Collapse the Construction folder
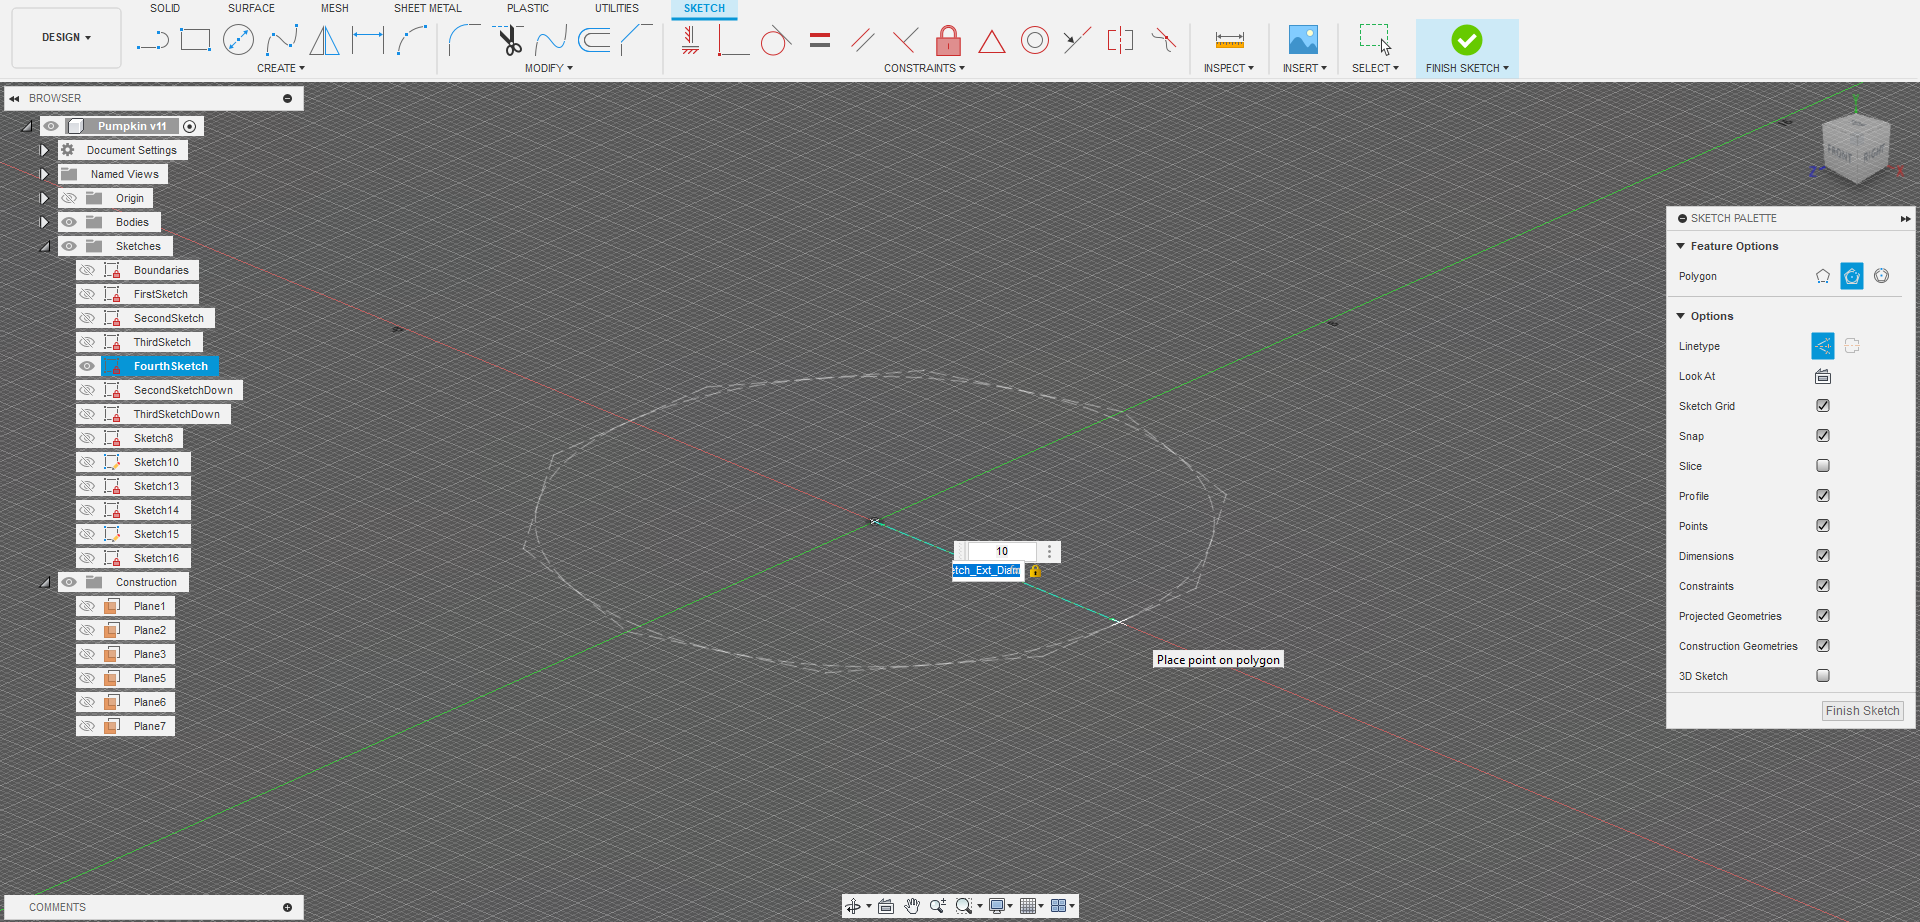The height and width of the screenshot is (922, 1920). pos(44,582)
